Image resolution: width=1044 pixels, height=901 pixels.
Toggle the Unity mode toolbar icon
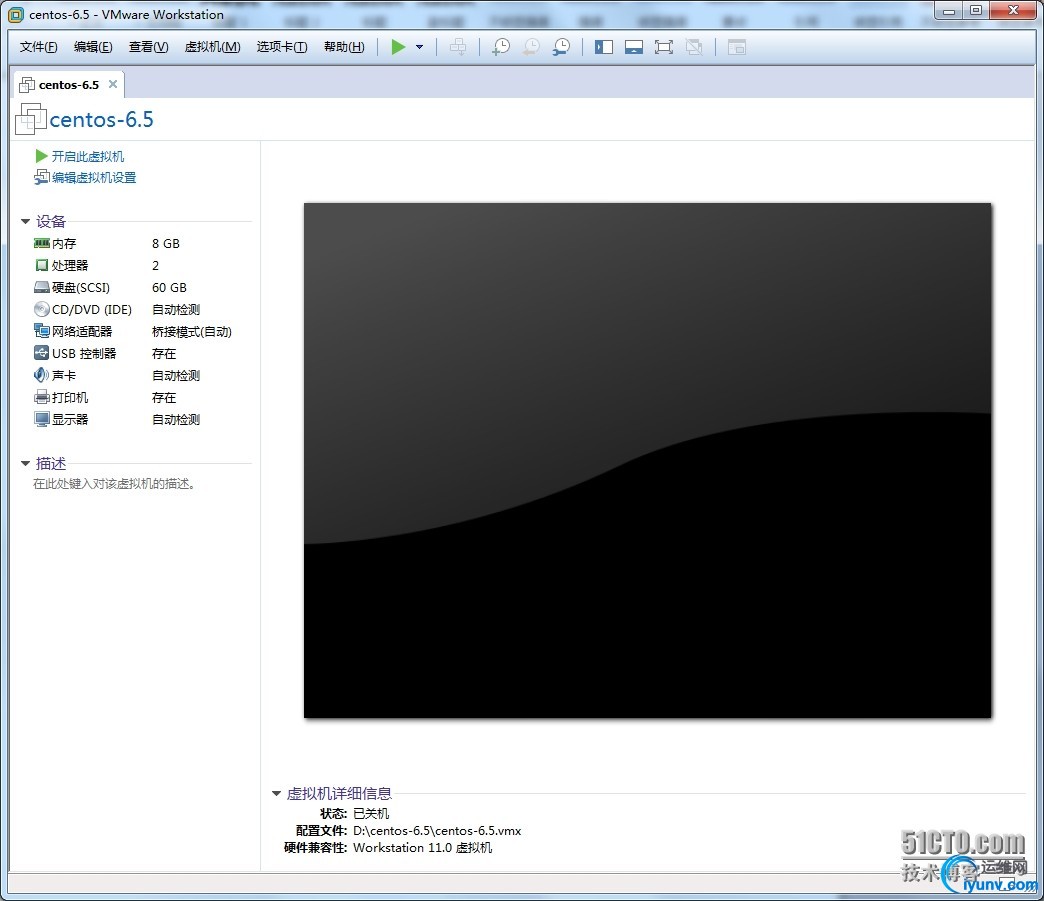pyautogui.click(x=694, y=47)
